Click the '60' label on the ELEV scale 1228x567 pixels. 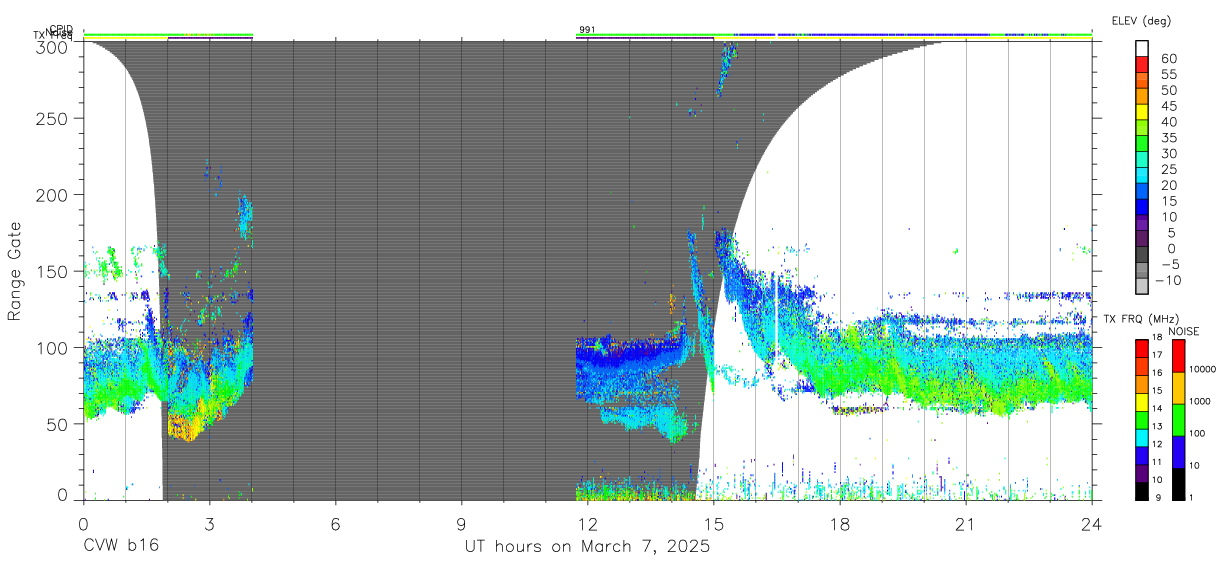[1168, 60]
